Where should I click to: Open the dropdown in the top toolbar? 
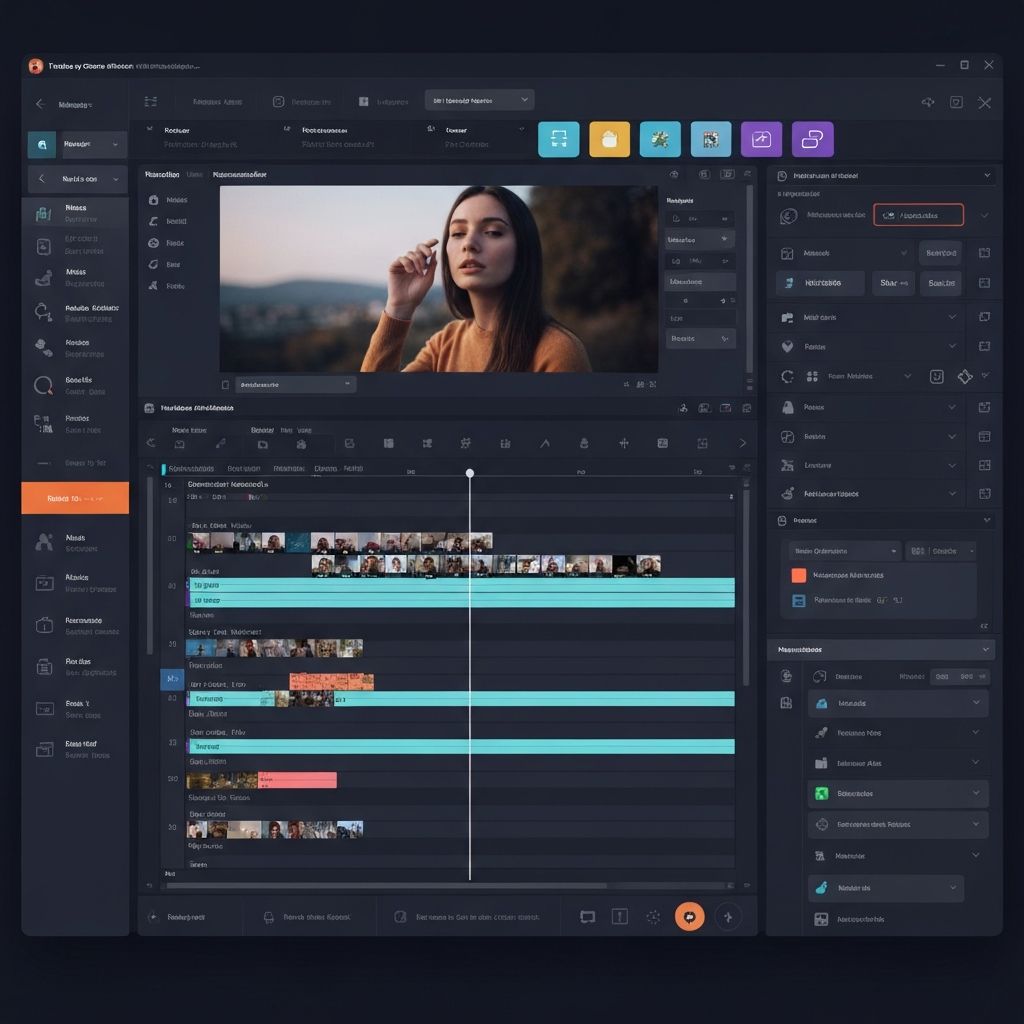click(x=479, y=100)
